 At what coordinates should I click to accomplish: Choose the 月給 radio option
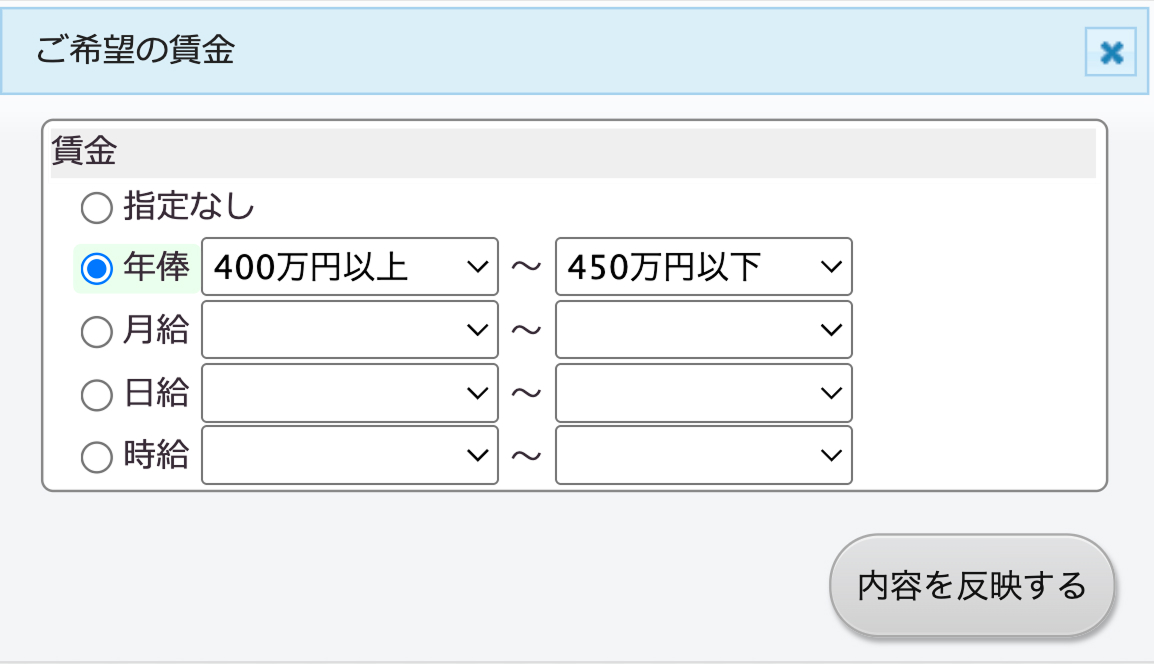click(96, 331)
